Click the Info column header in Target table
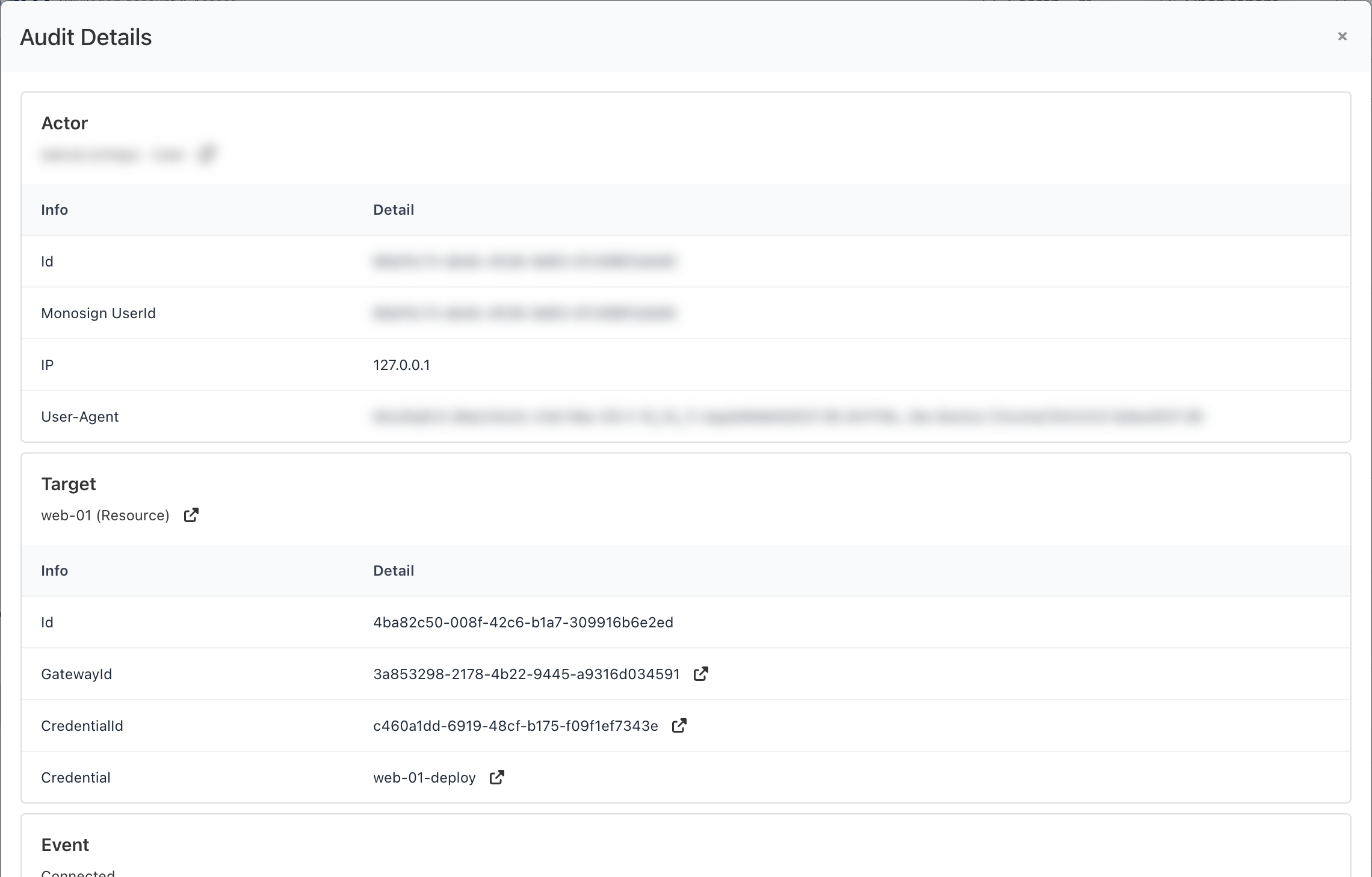 pyautogui.click(x=54, y=570)
